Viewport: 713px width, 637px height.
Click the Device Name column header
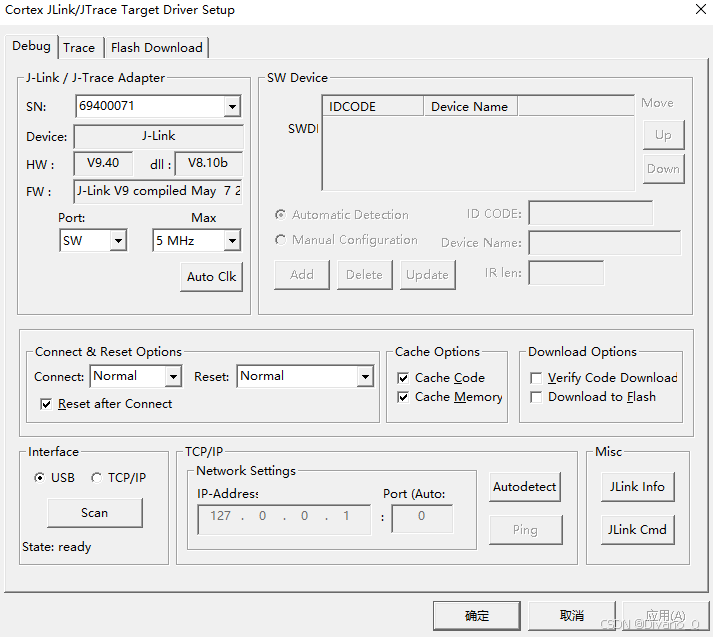[471, 106]
